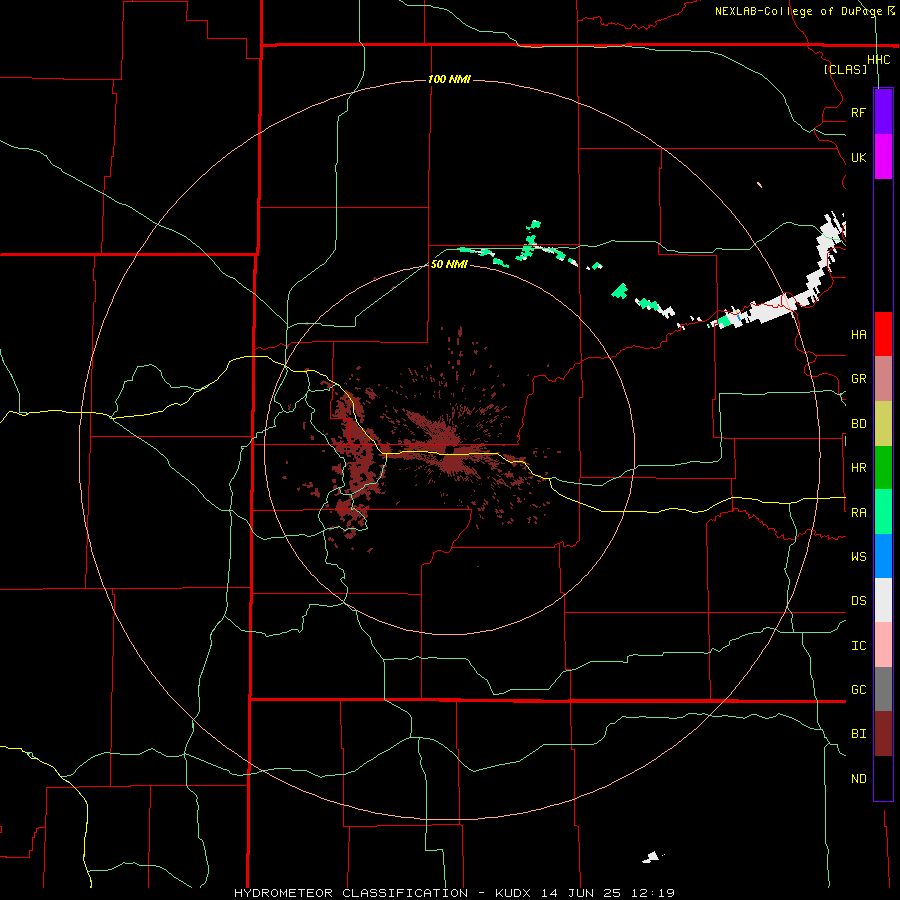
Task: Click the "KUDX" radar site identifier
Action: click(514, 893)
